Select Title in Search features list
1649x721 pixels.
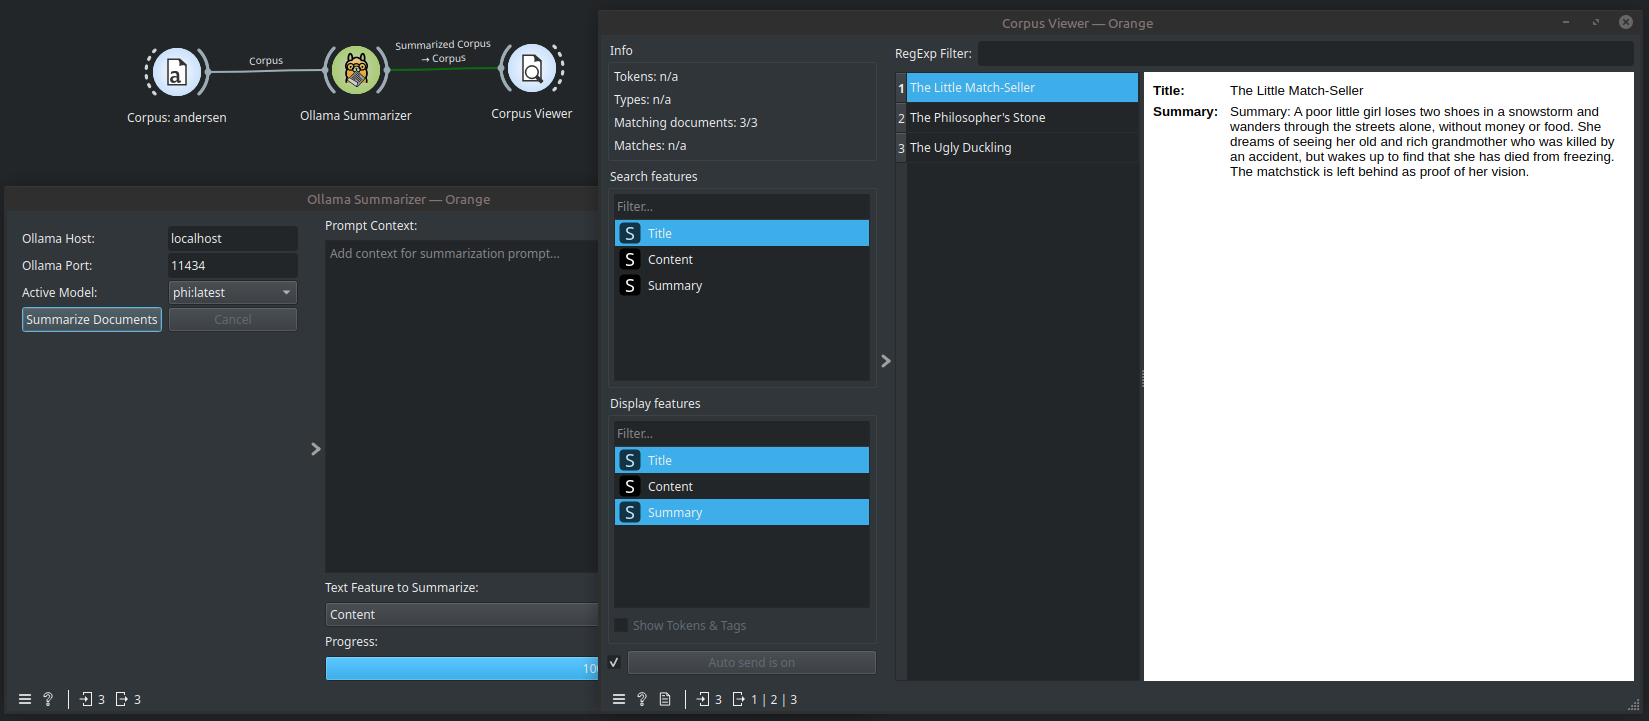pos(742,233)
